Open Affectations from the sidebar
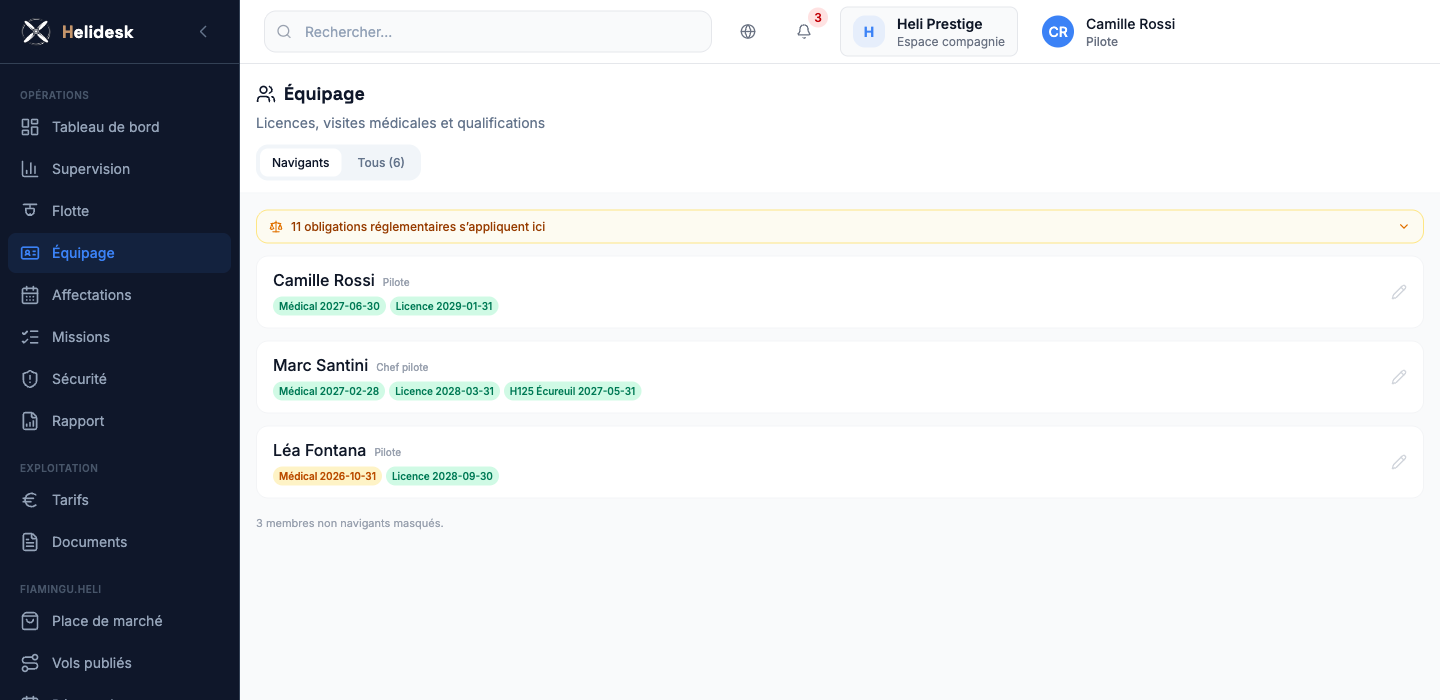1440x700 pixels. pyautogui.click(x=119, y=295)
